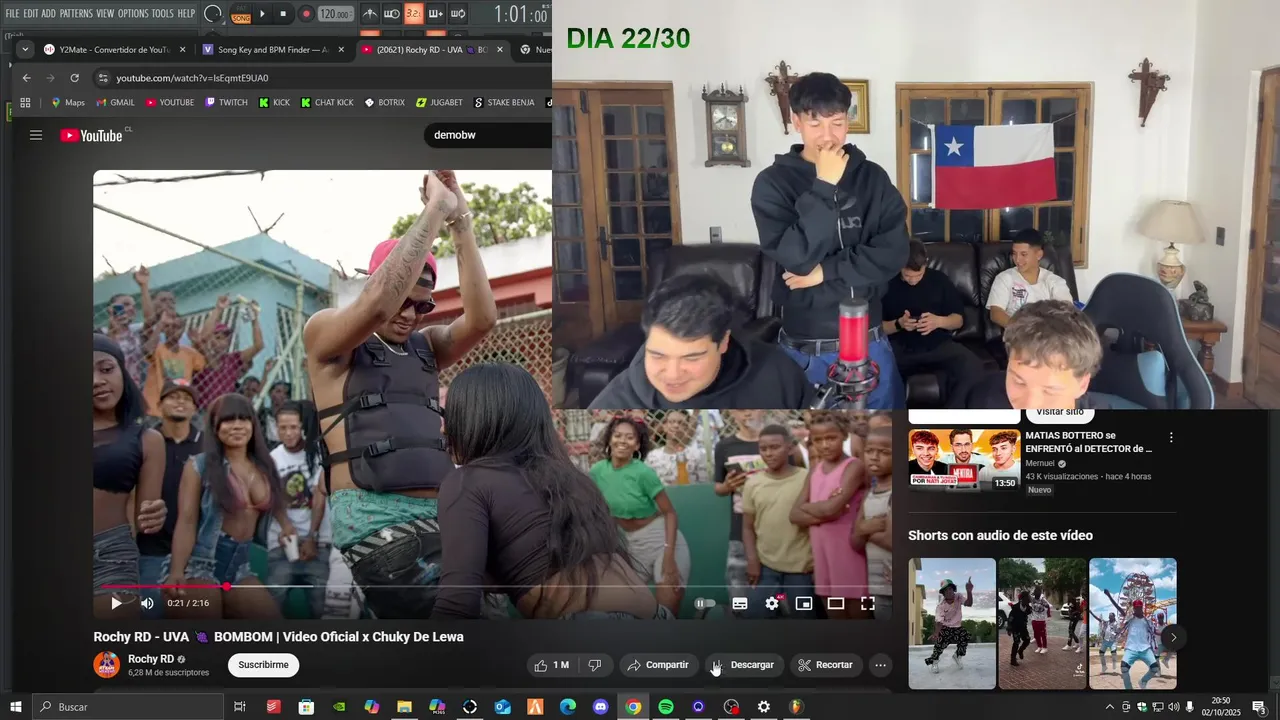Open the GMAIL bookmark
This screenshot has height=720, width=1280.
115,102
